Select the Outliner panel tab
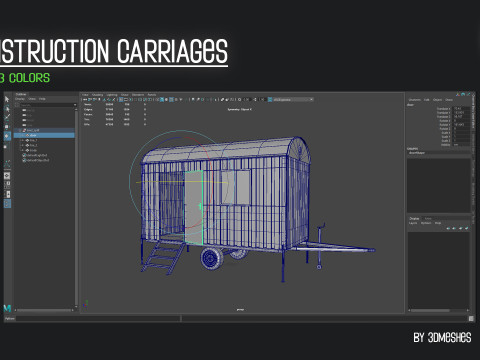 point(21,94)
